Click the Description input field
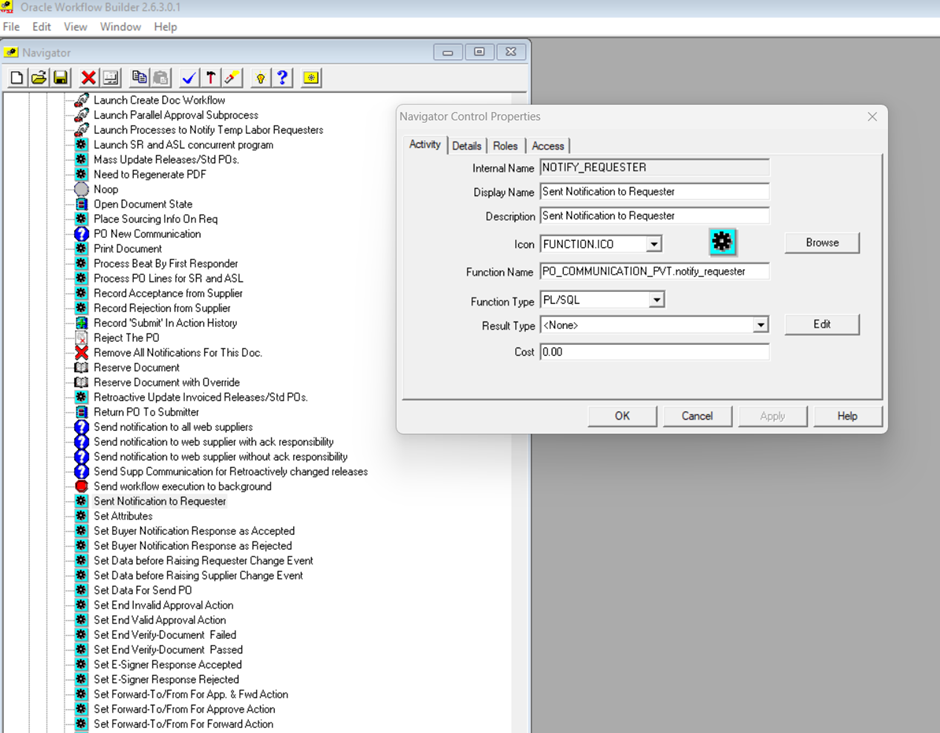The width and height of the screenshot is (940, 733). (x=655, y=216)
